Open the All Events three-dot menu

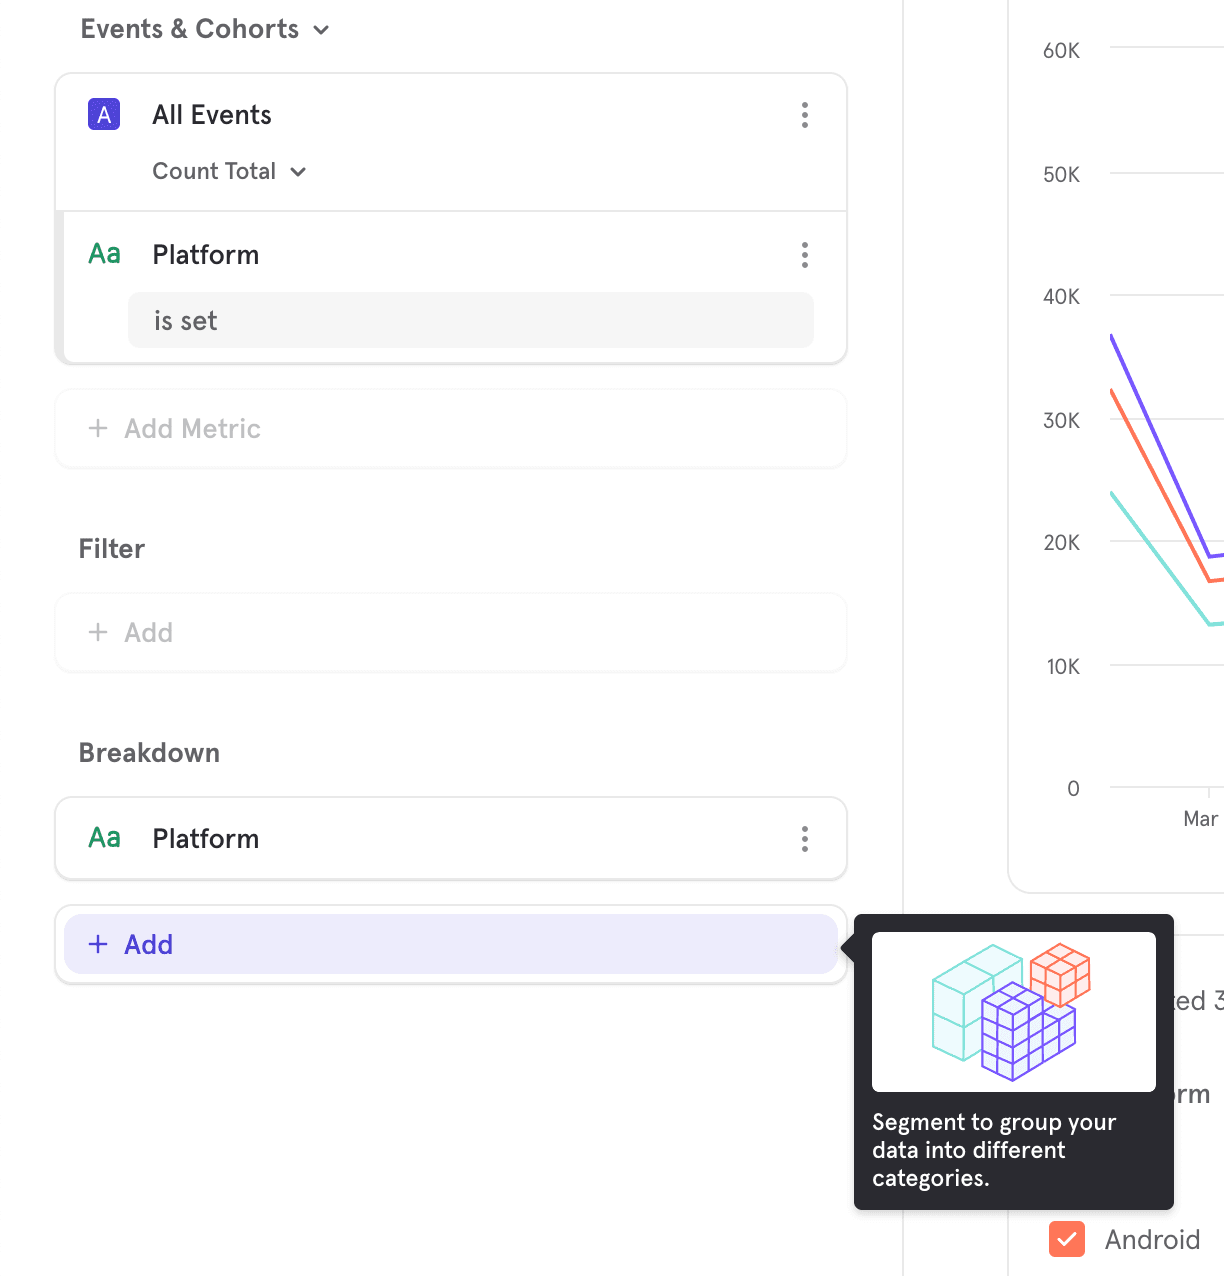tap(805, 115)
